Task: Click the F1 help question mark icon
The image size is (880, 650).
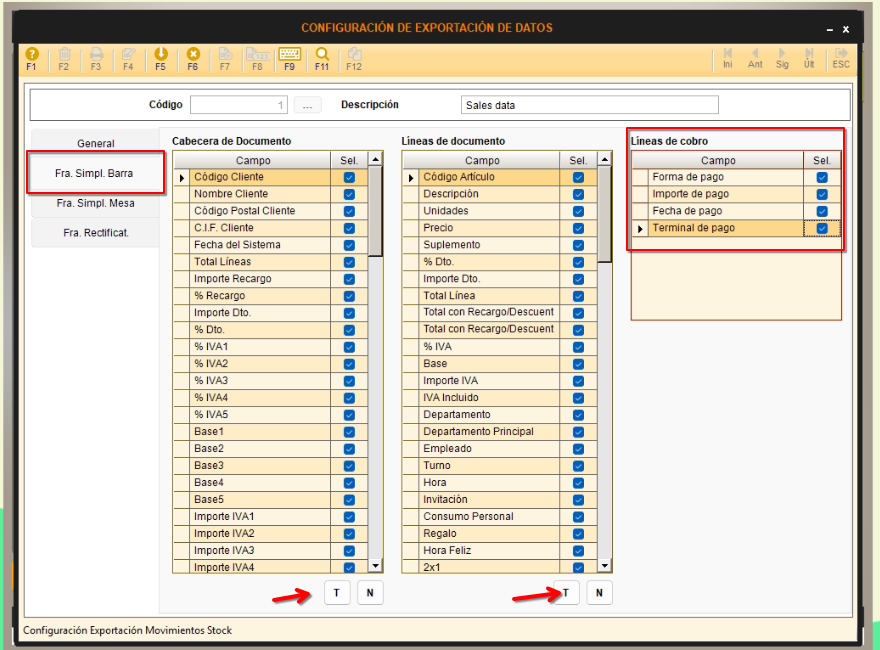Action: pos(31,54)
